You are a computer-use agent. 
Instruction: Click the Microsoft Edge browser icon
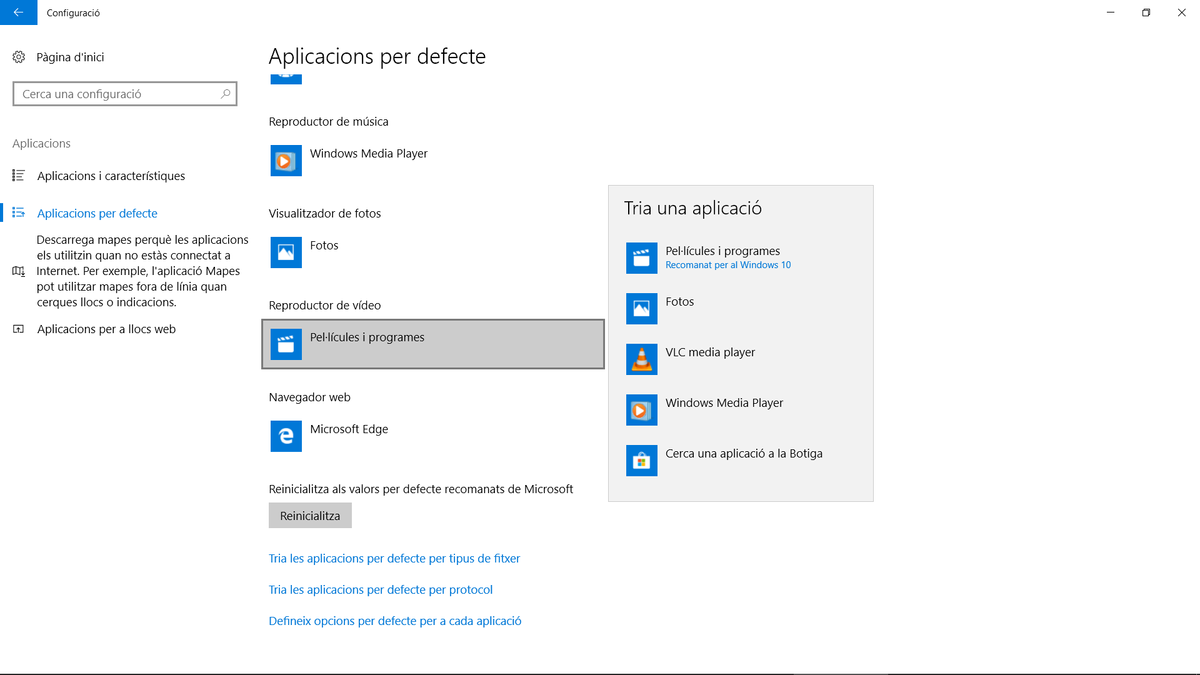(x=286, y=436)
